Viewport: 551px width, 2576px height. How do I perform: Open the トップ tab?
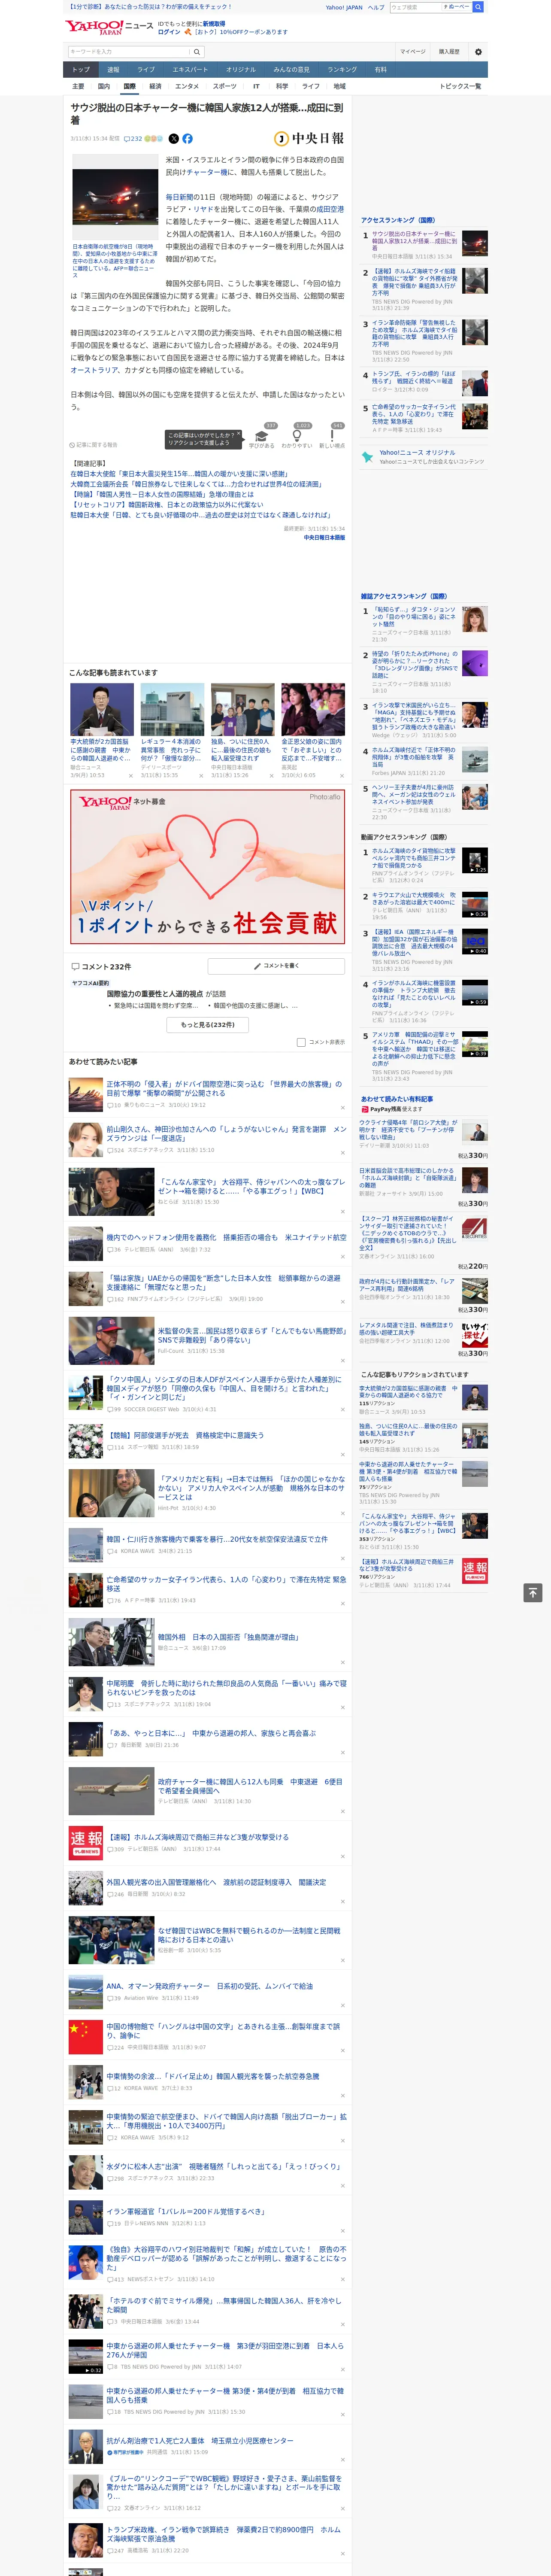point(81,70)
